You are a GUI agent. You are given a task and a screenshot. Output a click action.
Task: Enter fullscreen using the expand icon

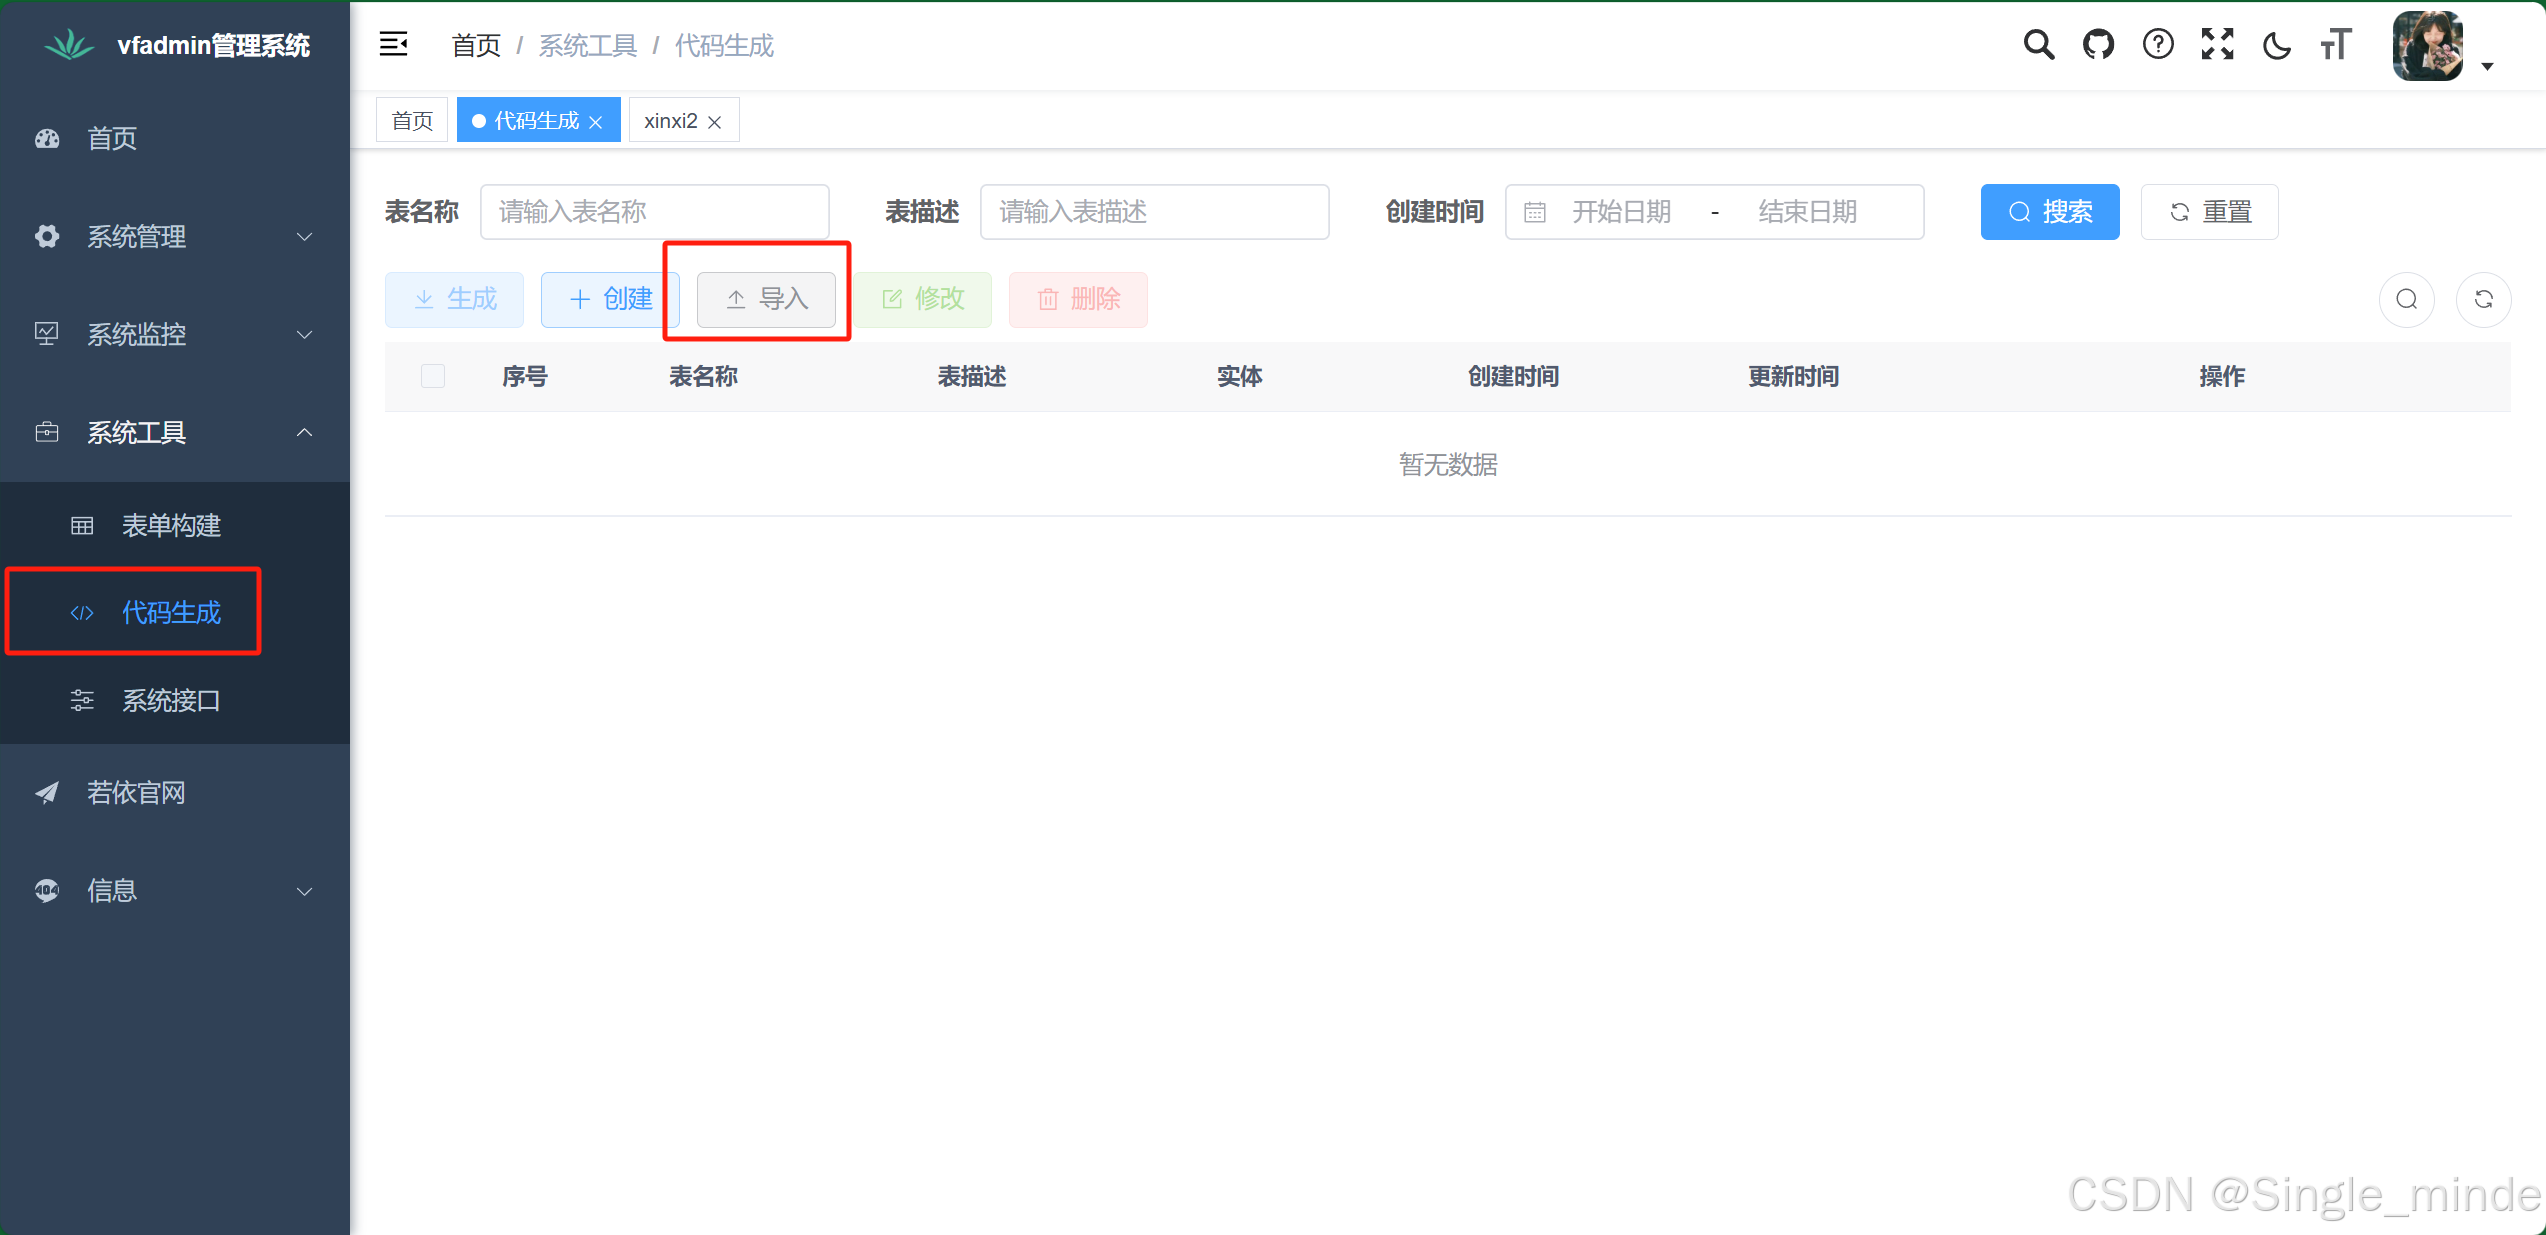2217,44
